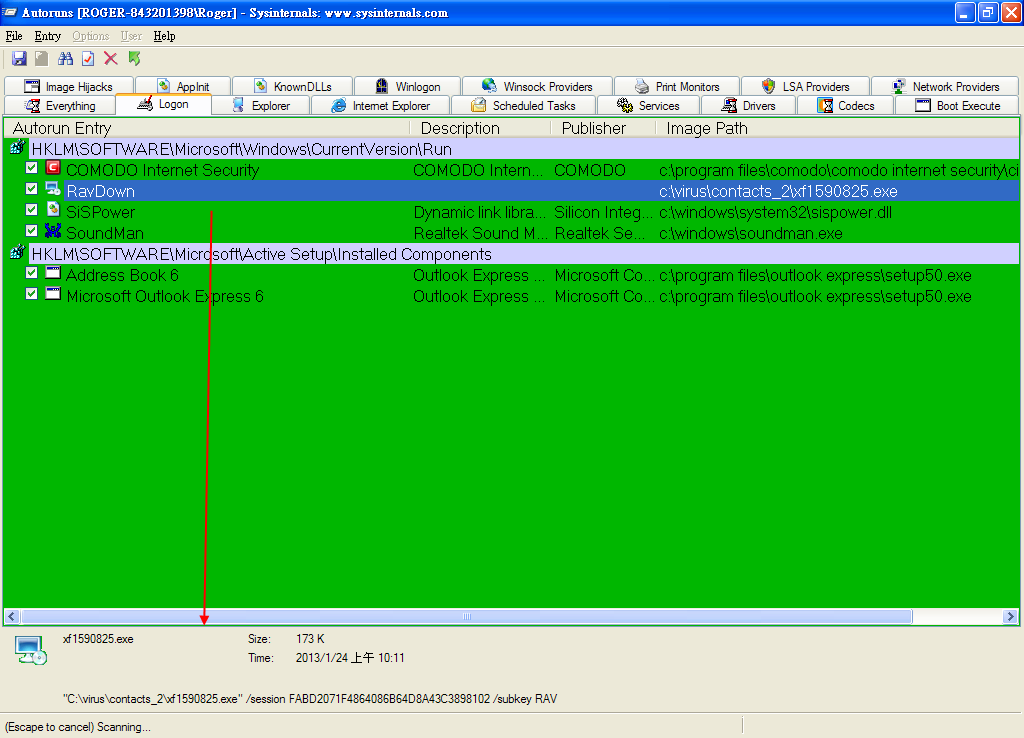Click the xf1590825.exe file icon in details pane
Viewport: 1024px width, 738px height.
tap(31, 650)
